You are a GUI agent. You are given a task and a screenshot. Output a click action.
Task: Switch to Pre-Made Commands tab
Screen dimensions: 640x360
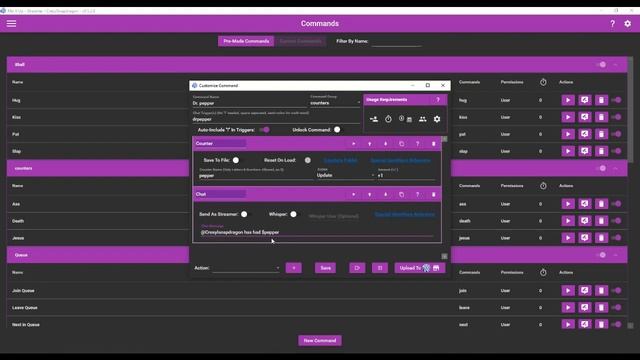coord(246,41)
